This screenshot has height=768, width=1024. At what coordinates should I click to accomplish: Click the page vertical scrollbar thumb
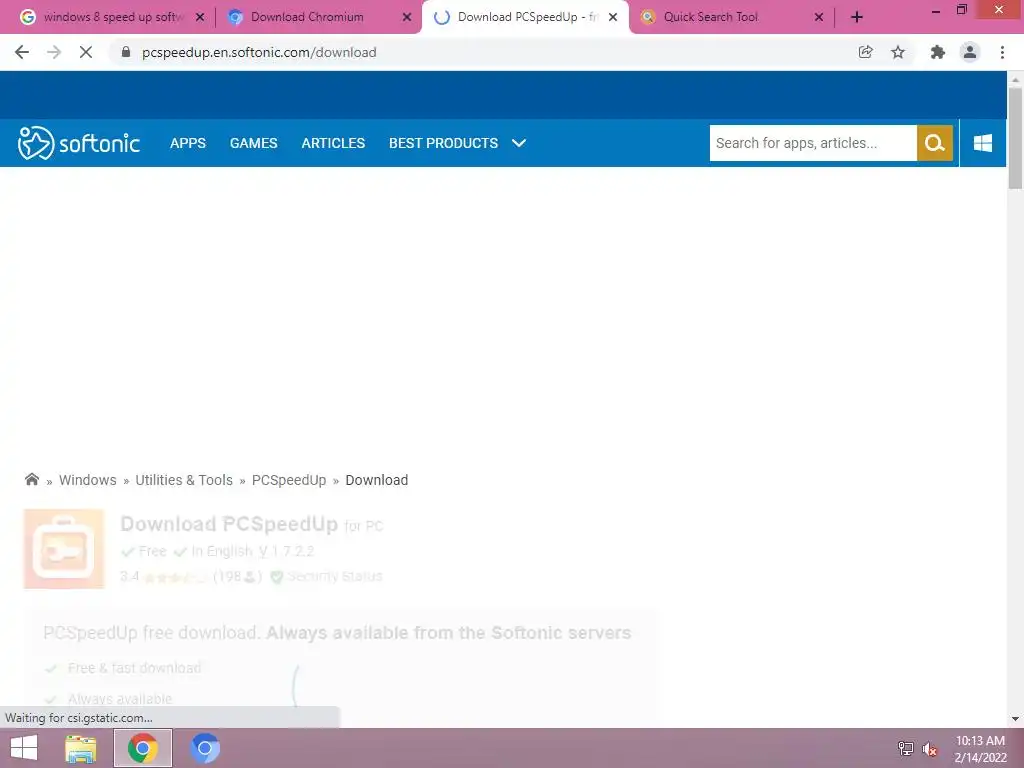(1015, 138)
